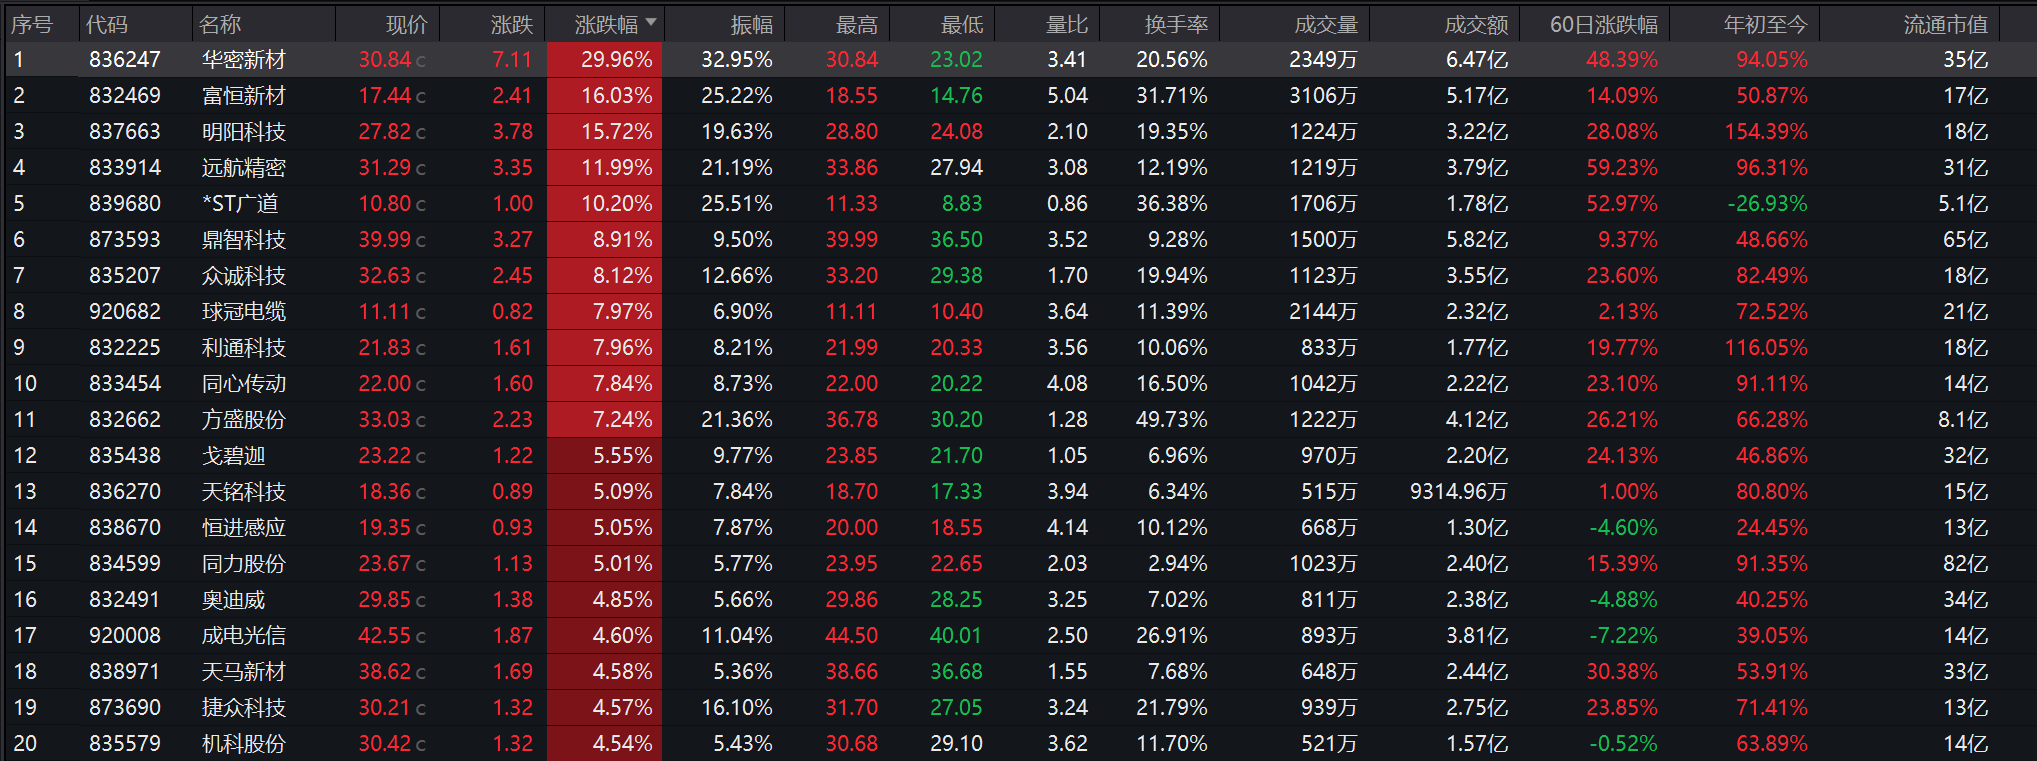
Task: Select stock 天马新材
Action: 244,672
